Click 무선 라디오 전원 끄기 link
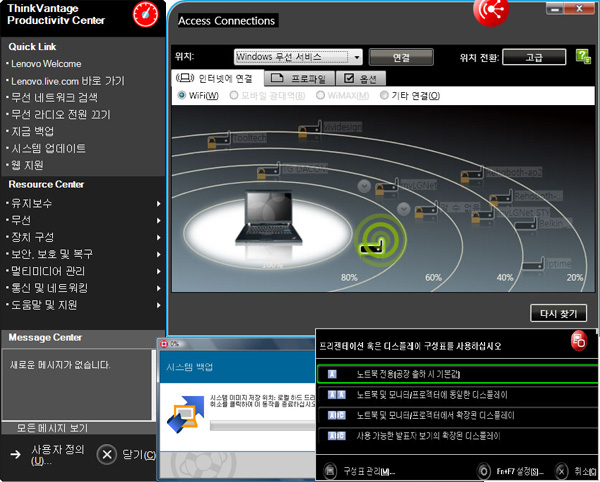Viewport: 600px width, 482px height. click(61, 114)
